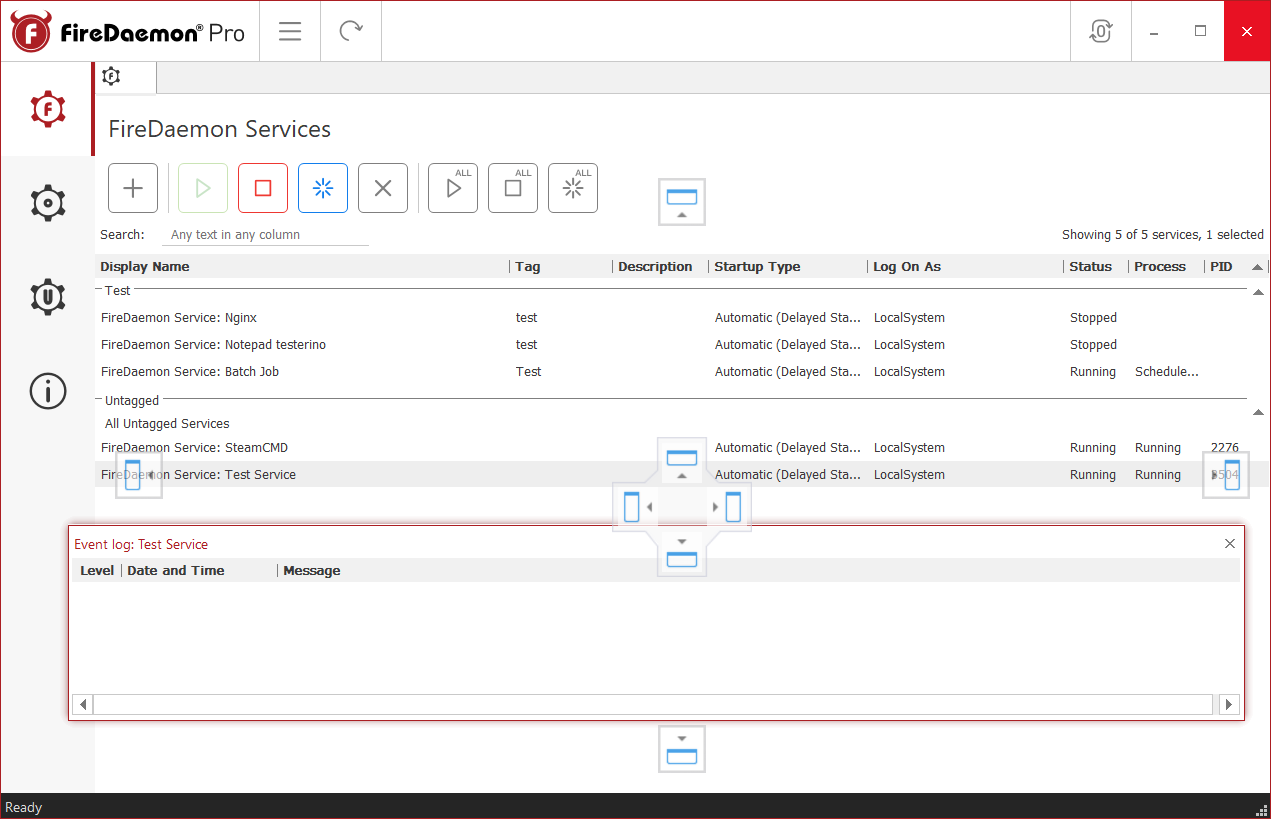Click the Ready status bar text
This screenshot has height=819, width=1271.
(24, 808)
